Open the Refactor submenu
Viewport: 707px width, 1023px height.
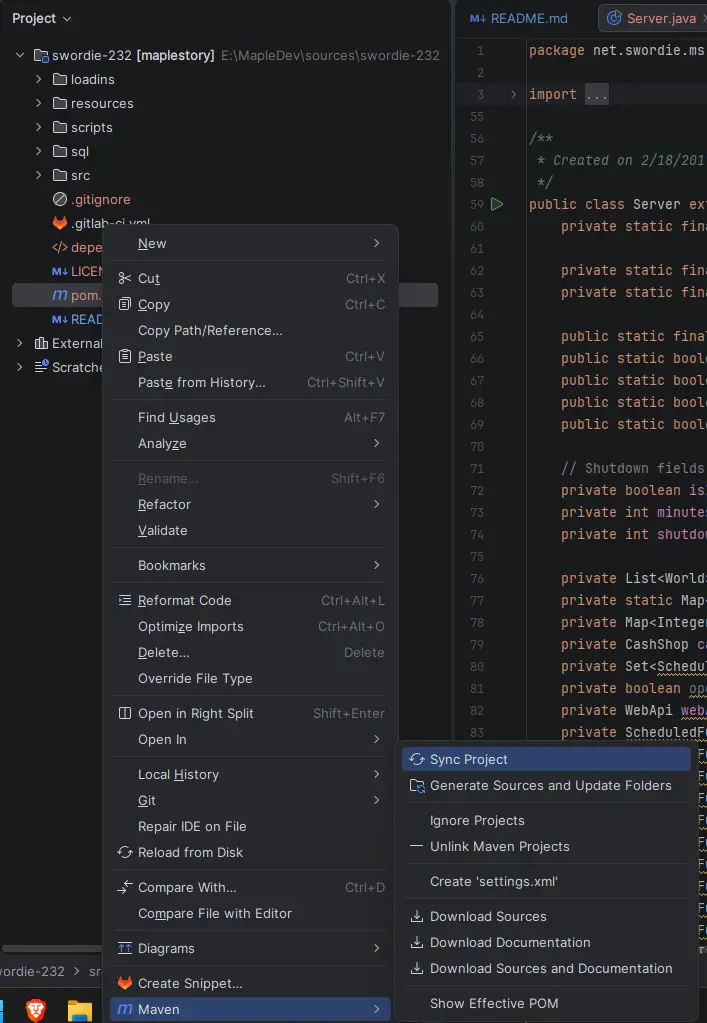tap(251, 504)
